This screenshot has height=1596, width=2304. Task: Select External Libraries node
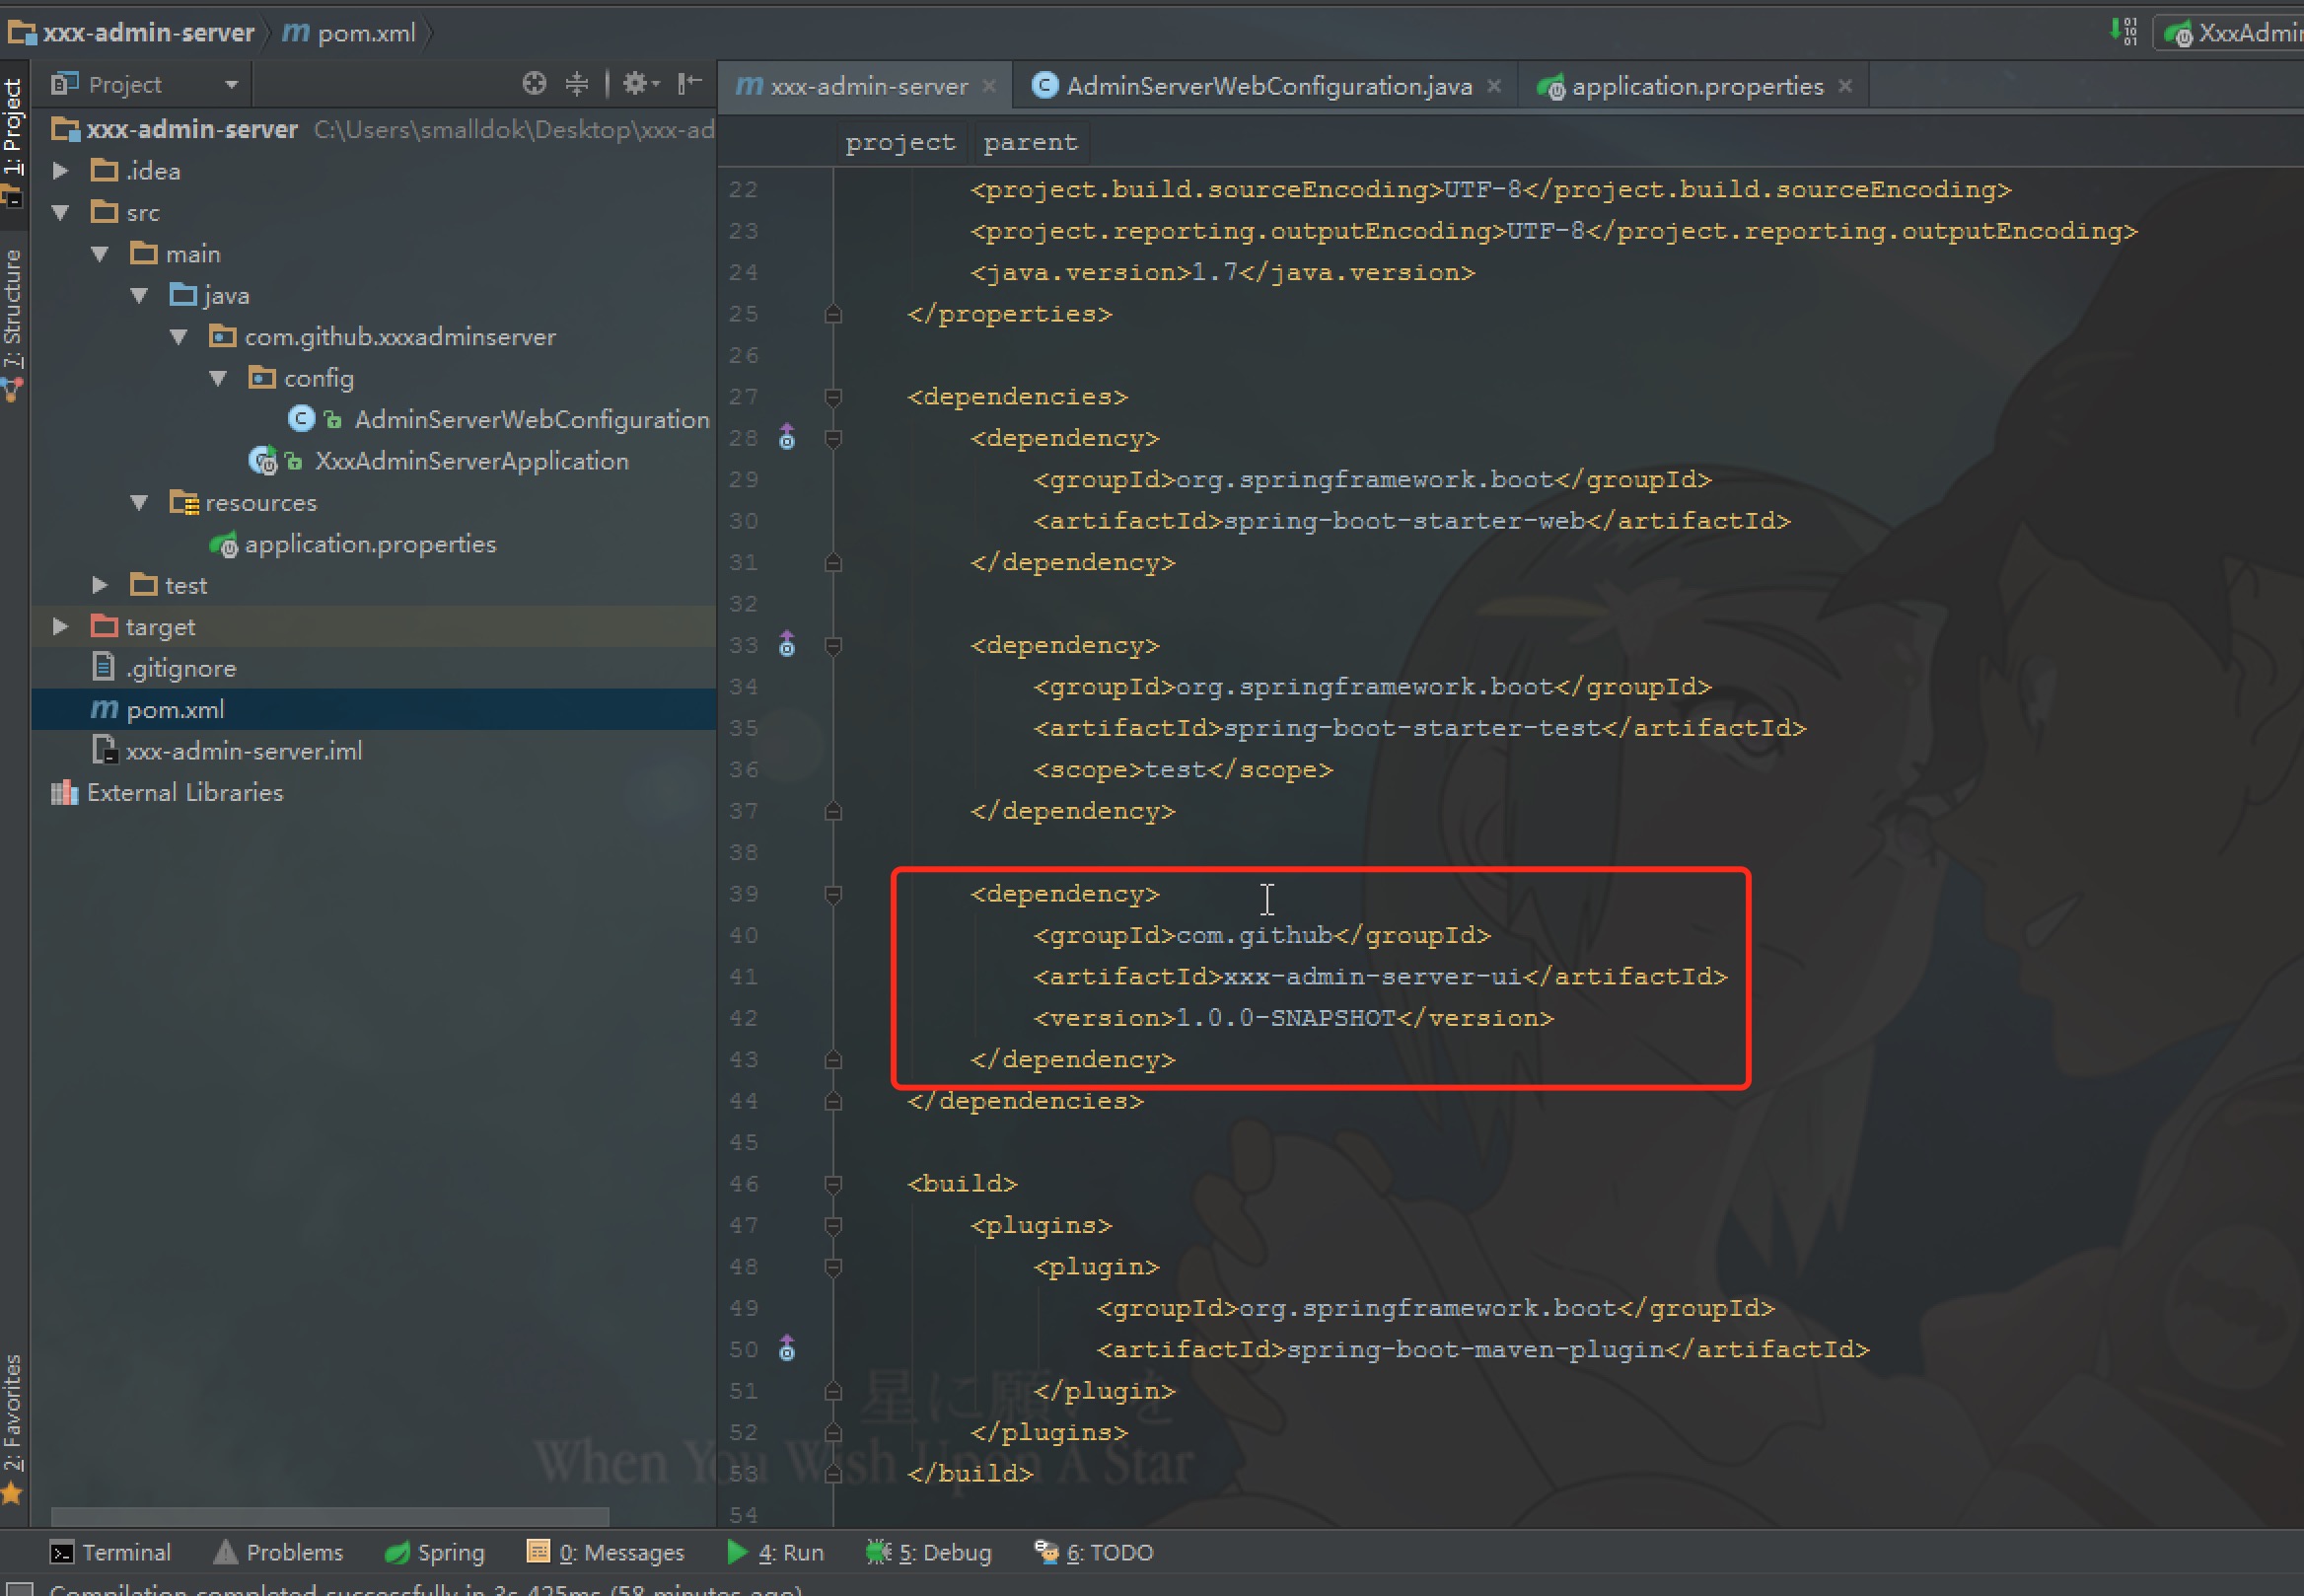pos(167,792)
